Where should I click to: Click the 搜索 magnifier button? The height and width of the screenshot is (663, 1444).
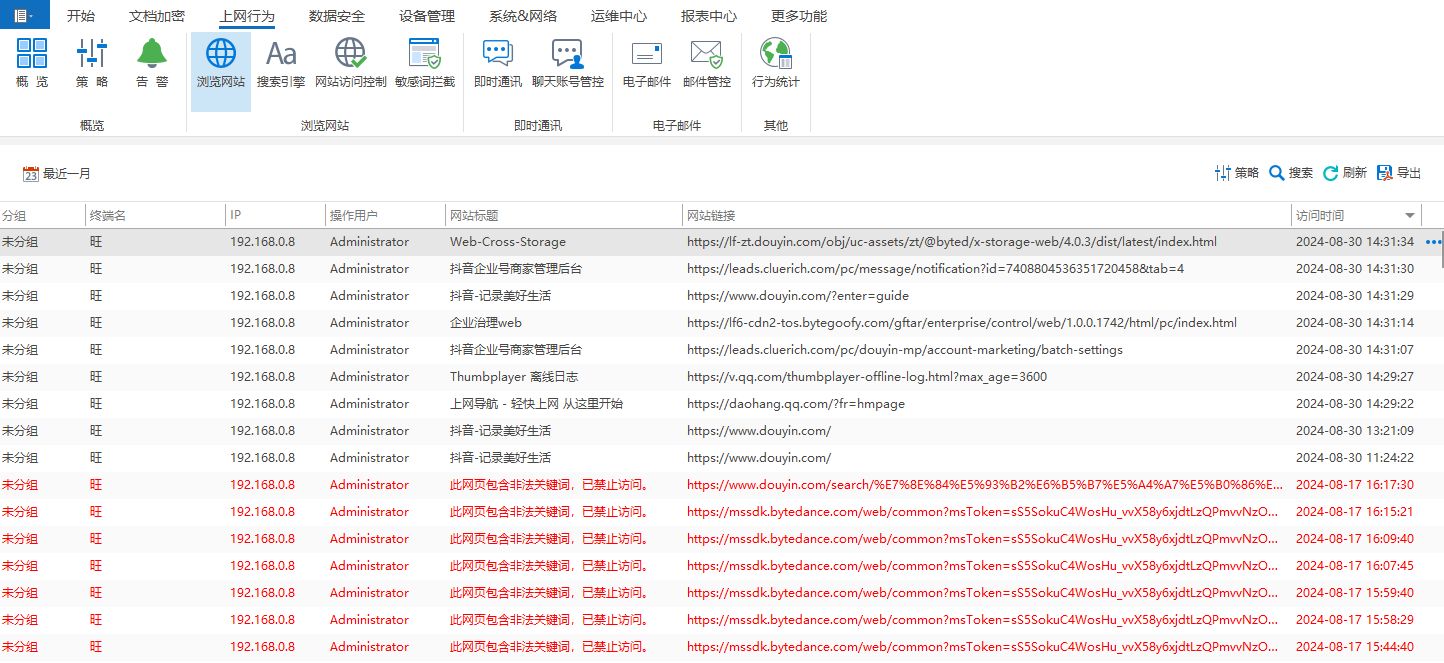pos(1291,173)
